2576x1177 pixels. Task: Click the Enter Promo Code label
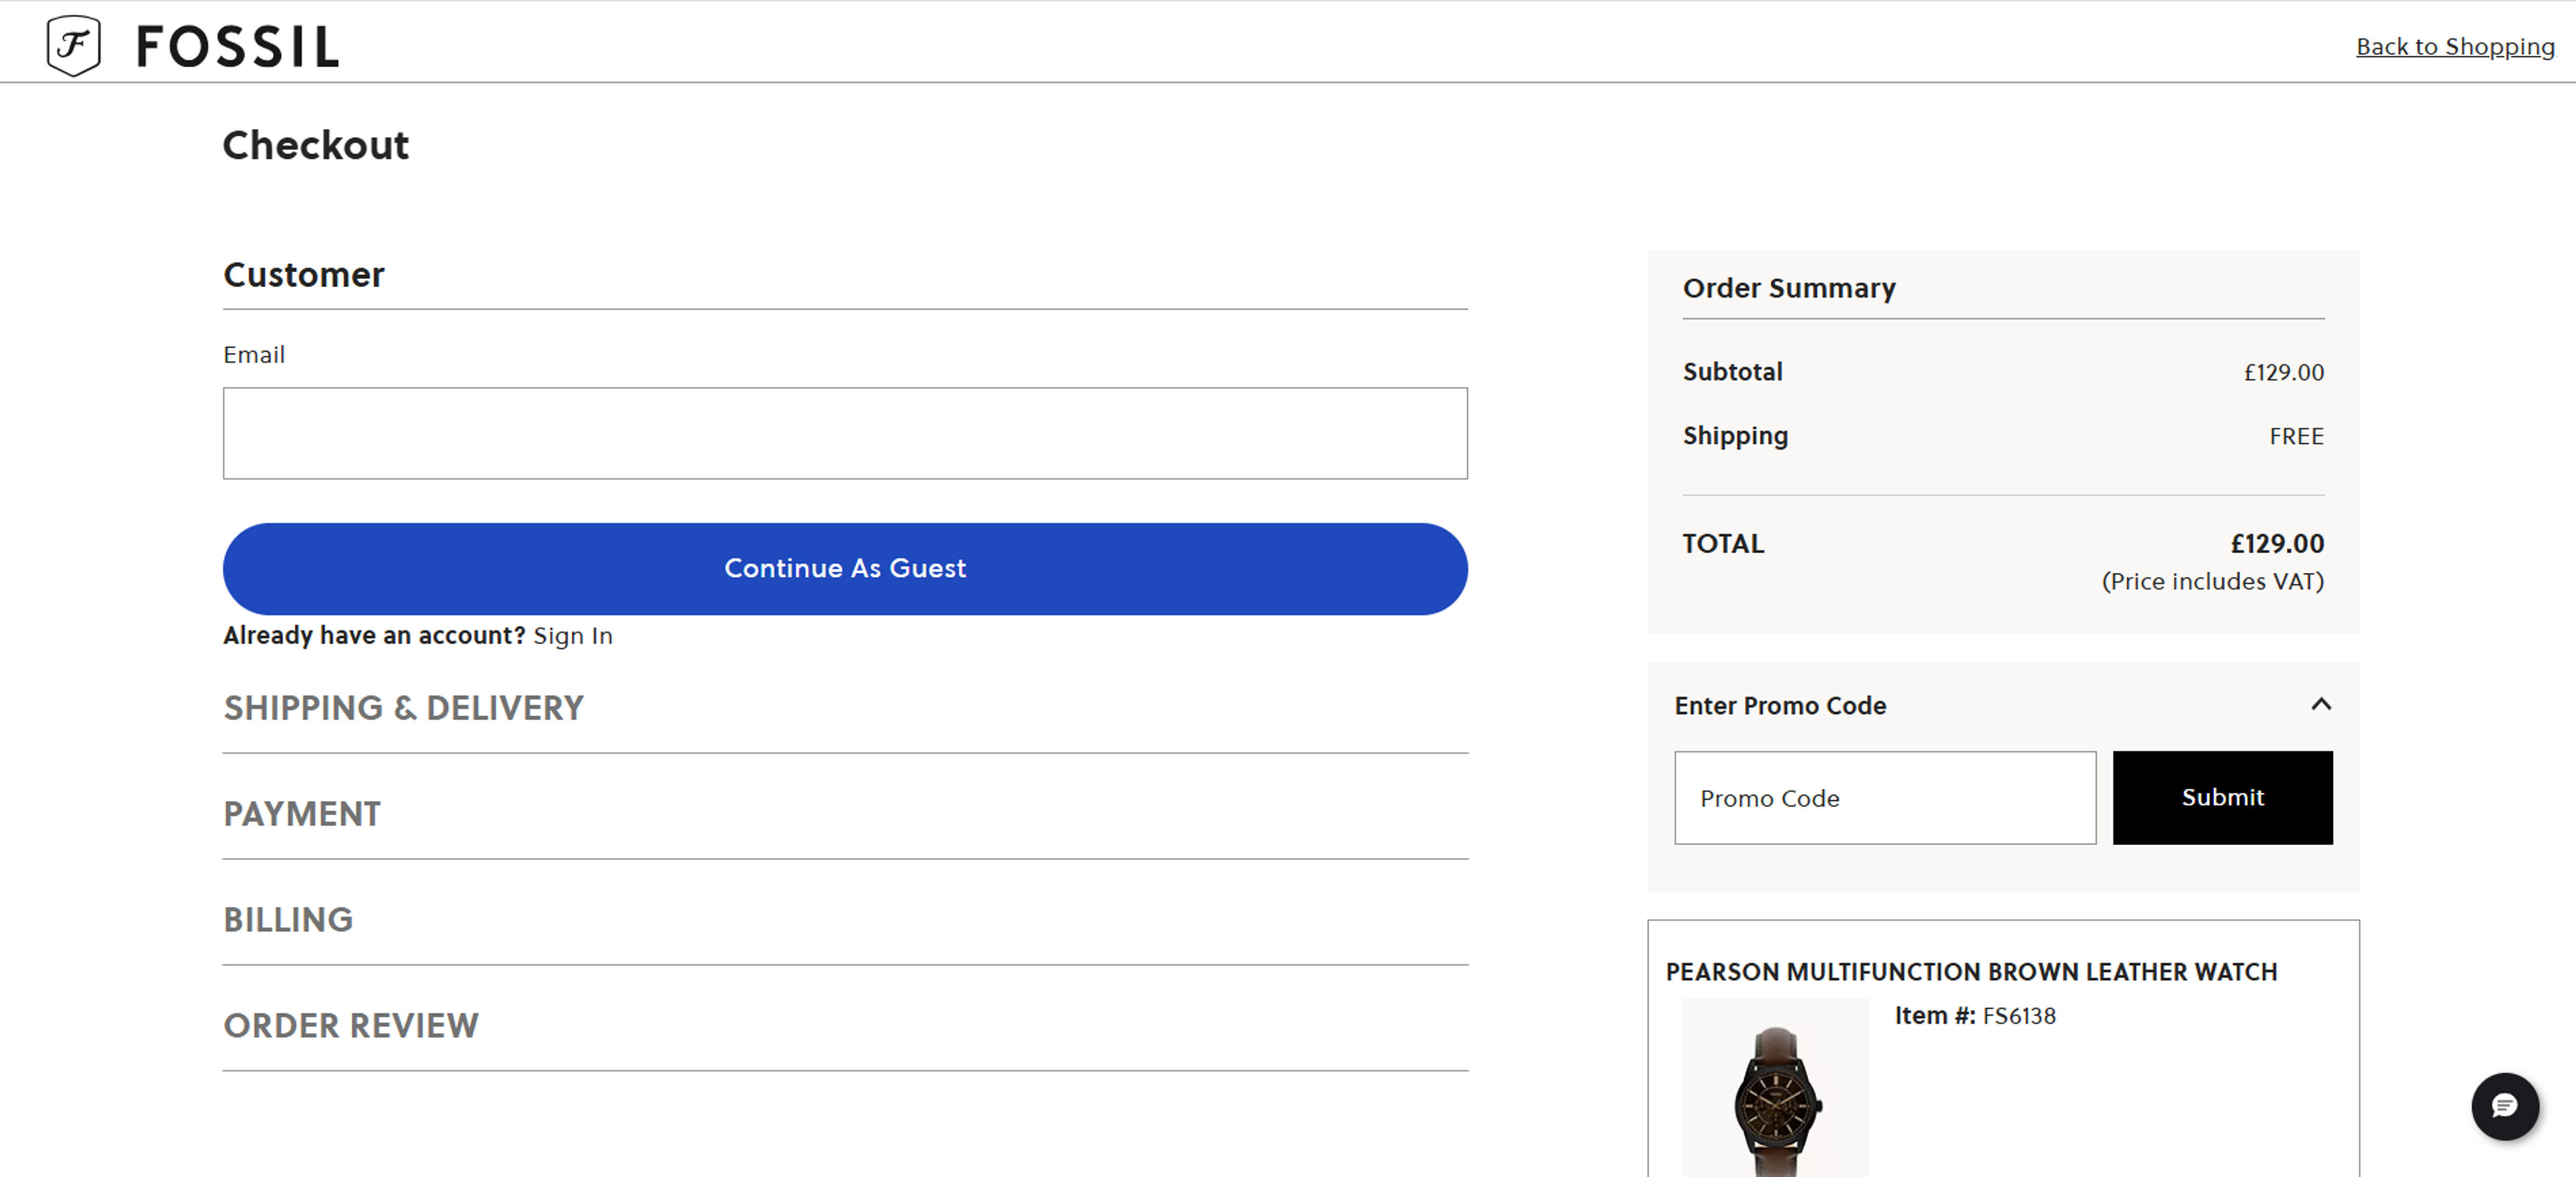coord(1780,706)
